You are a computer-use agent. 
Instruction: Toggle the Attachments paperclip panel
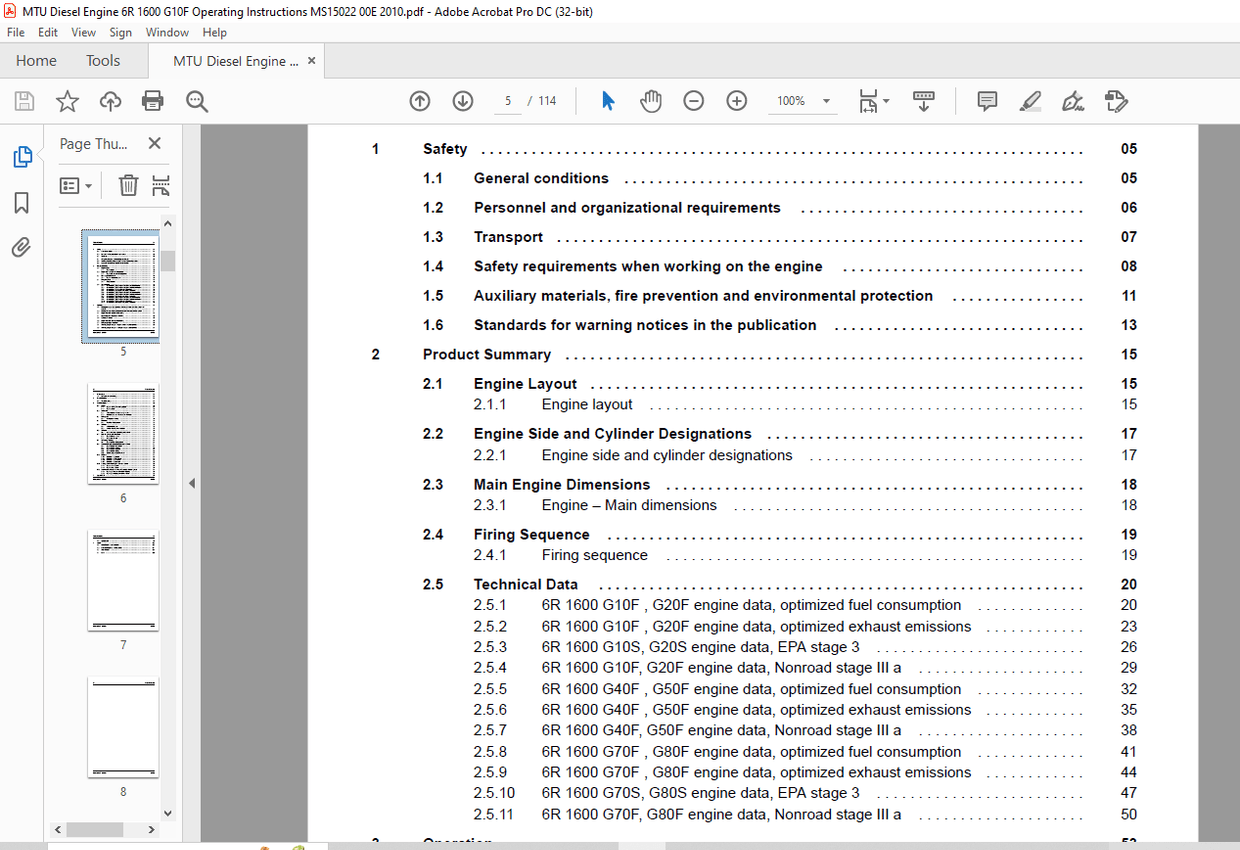(x=22, y=247)
